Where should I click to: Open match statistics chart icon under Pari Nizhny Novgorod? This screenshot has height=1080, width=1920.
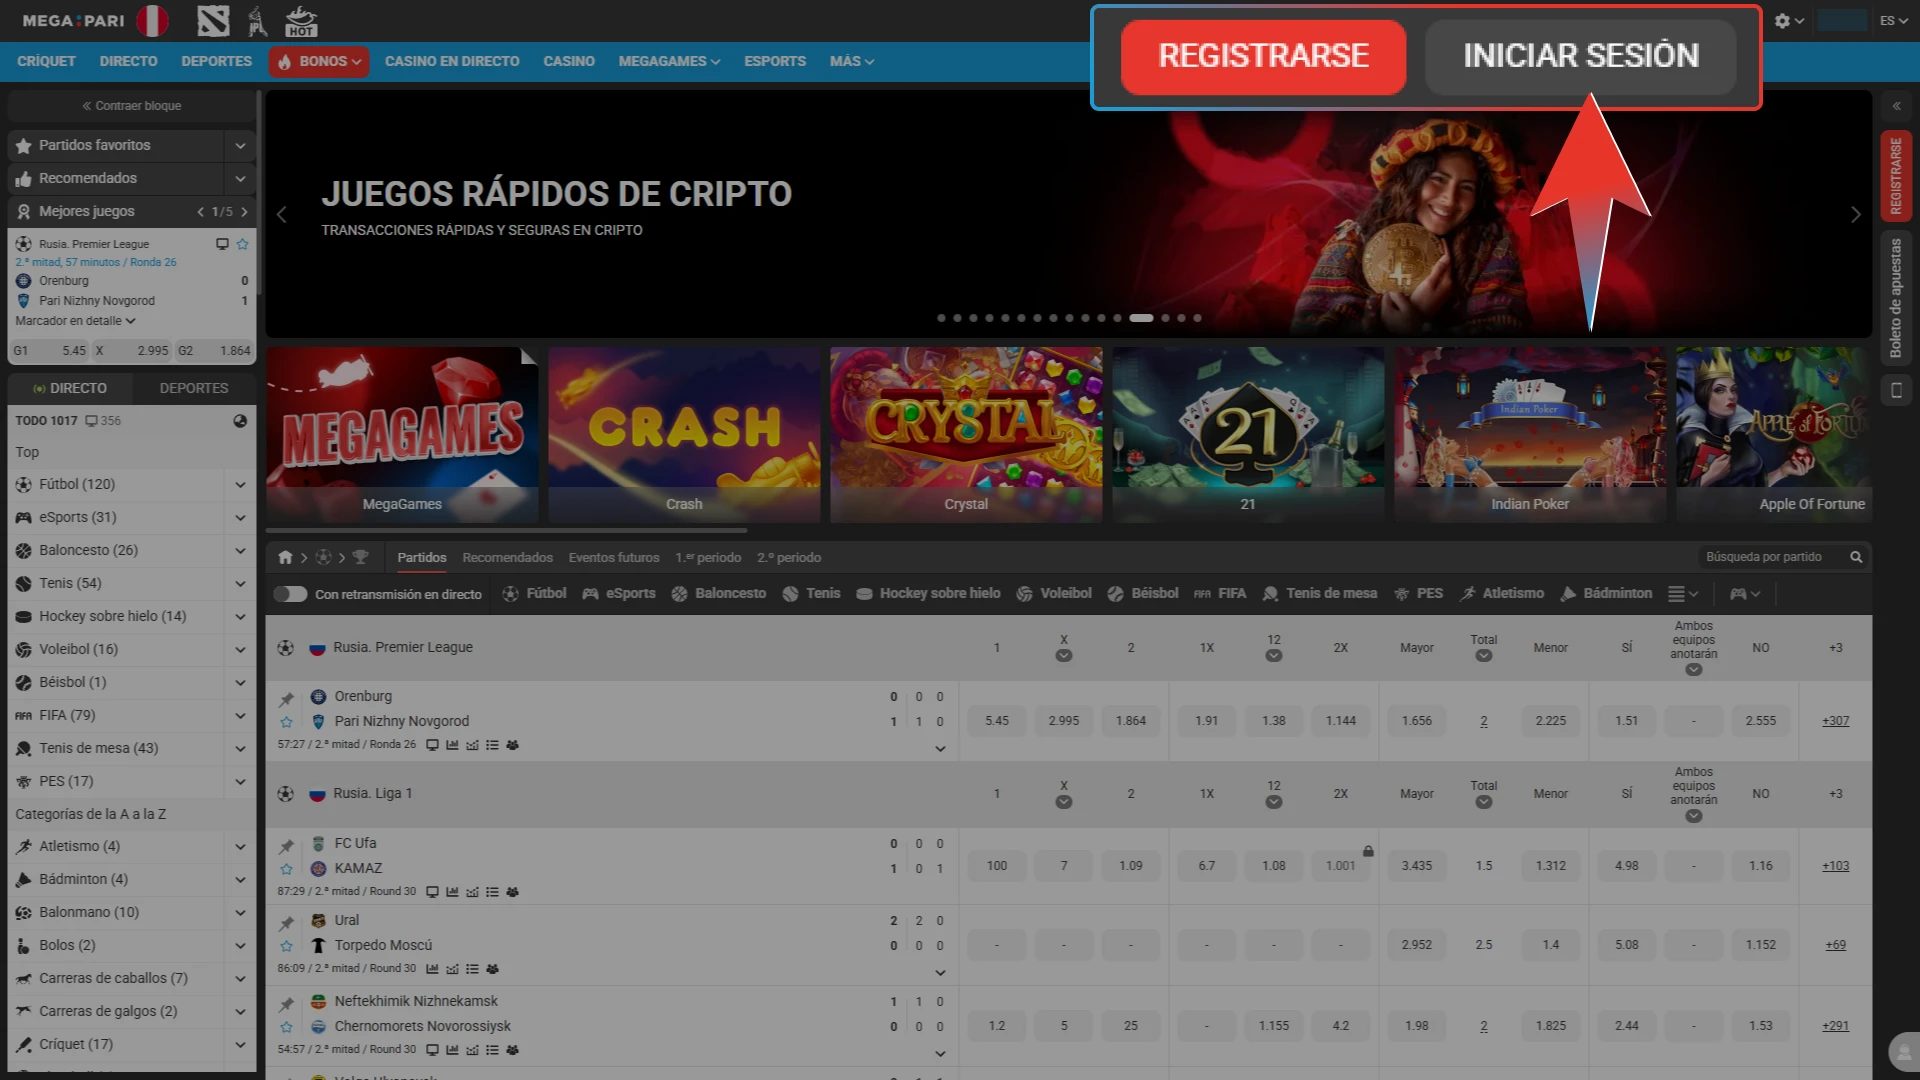click(452, 744)
